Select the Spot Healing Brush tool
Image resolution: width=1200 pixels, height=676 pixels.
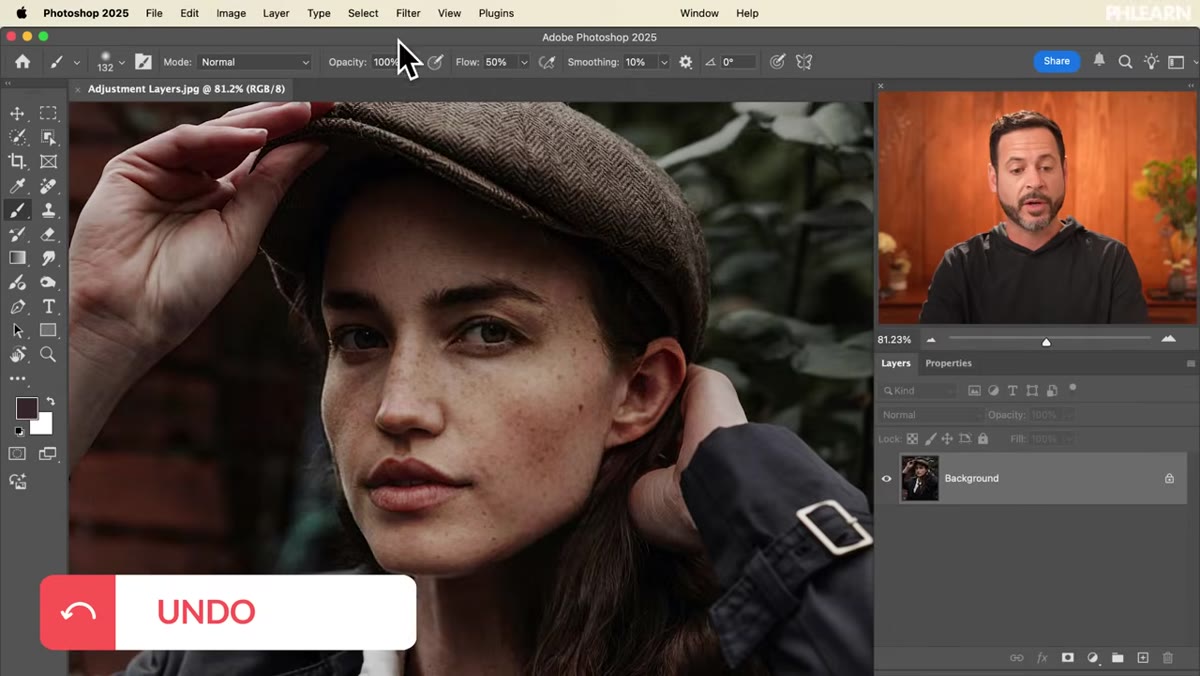pyautogui.click(x=48, y=186)
